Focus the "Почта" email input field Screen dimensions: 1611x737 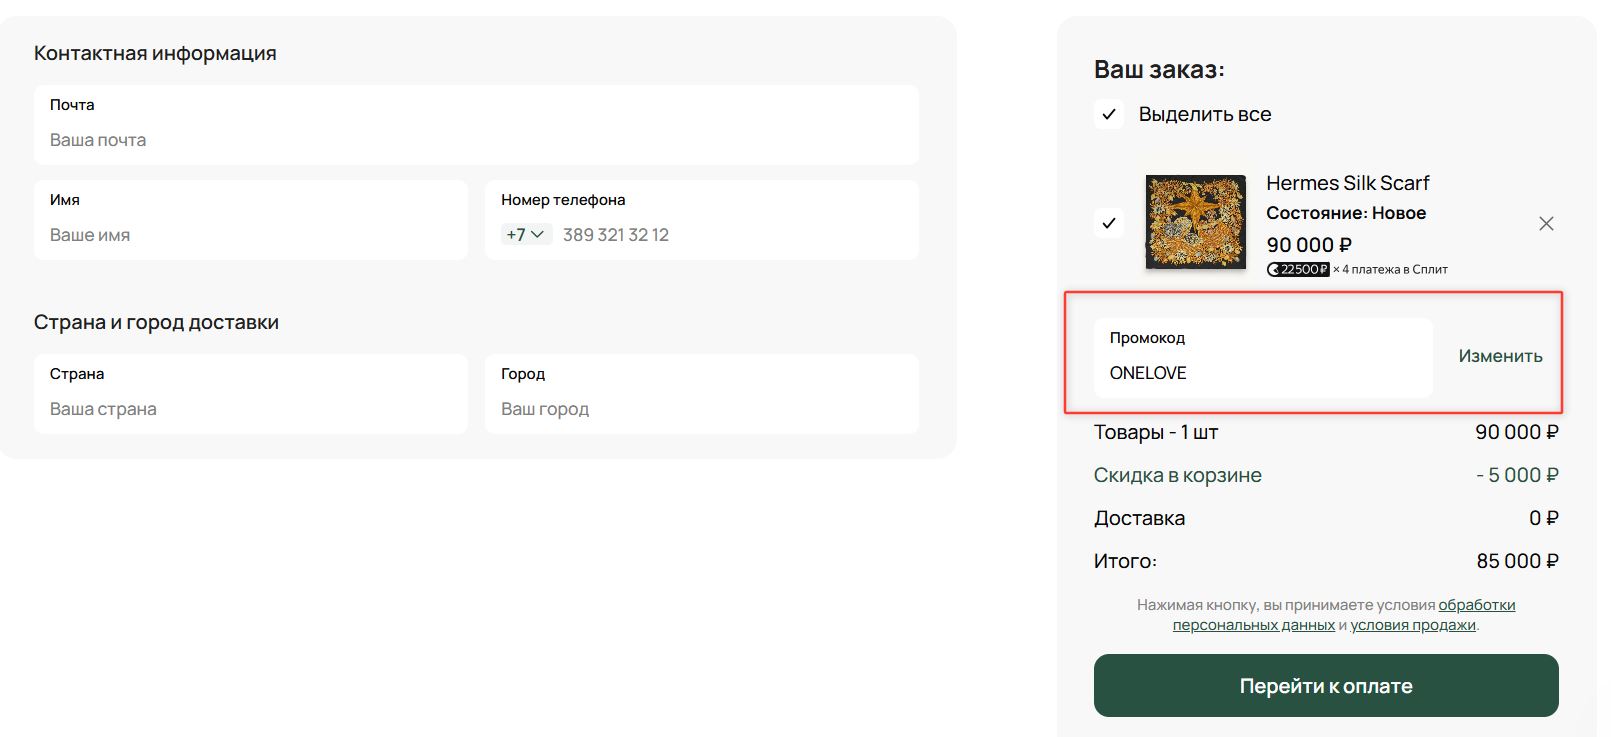(x=476, y=140)
